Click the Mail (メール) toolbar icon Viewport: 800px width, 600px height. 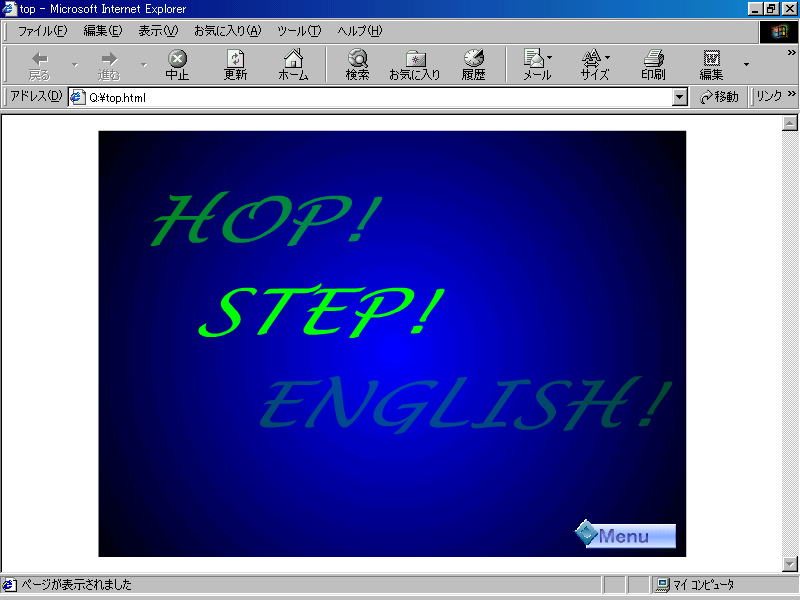click(537, 65)
